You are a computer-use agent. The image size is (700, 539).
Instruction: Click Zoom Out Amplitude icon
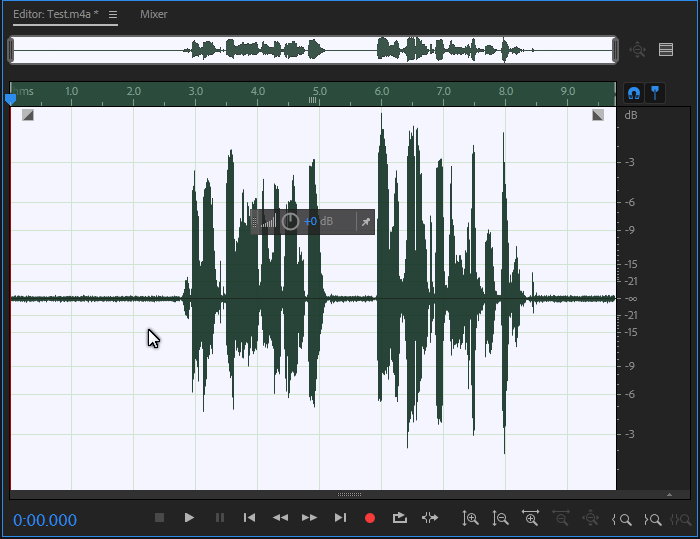pyautogui.click(x=501, y=518)
